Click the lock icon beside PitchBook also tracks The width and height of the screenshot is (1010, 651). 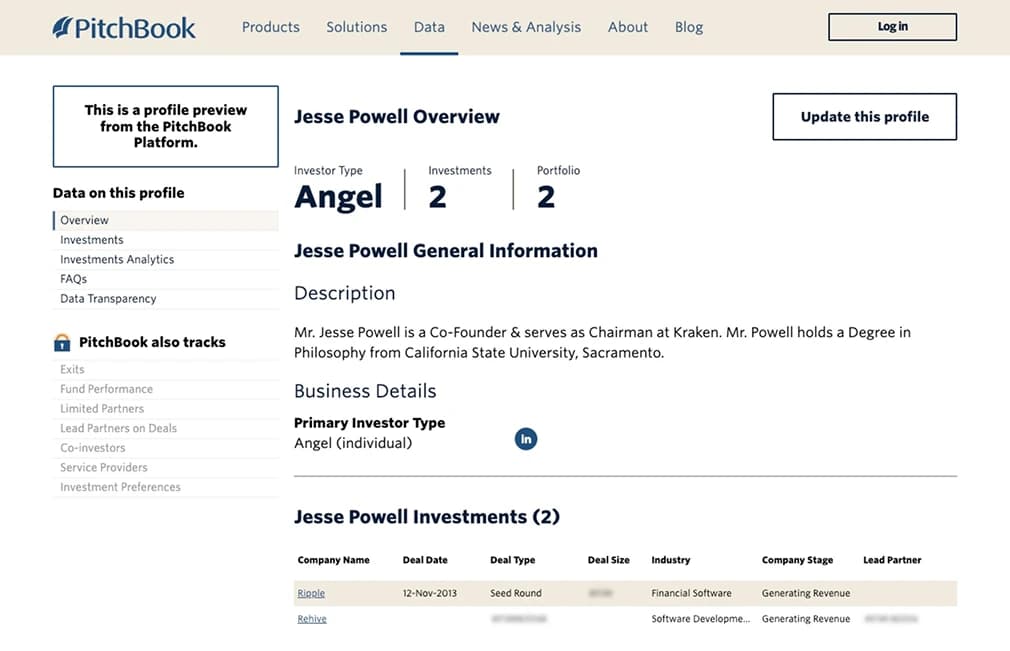62,343
